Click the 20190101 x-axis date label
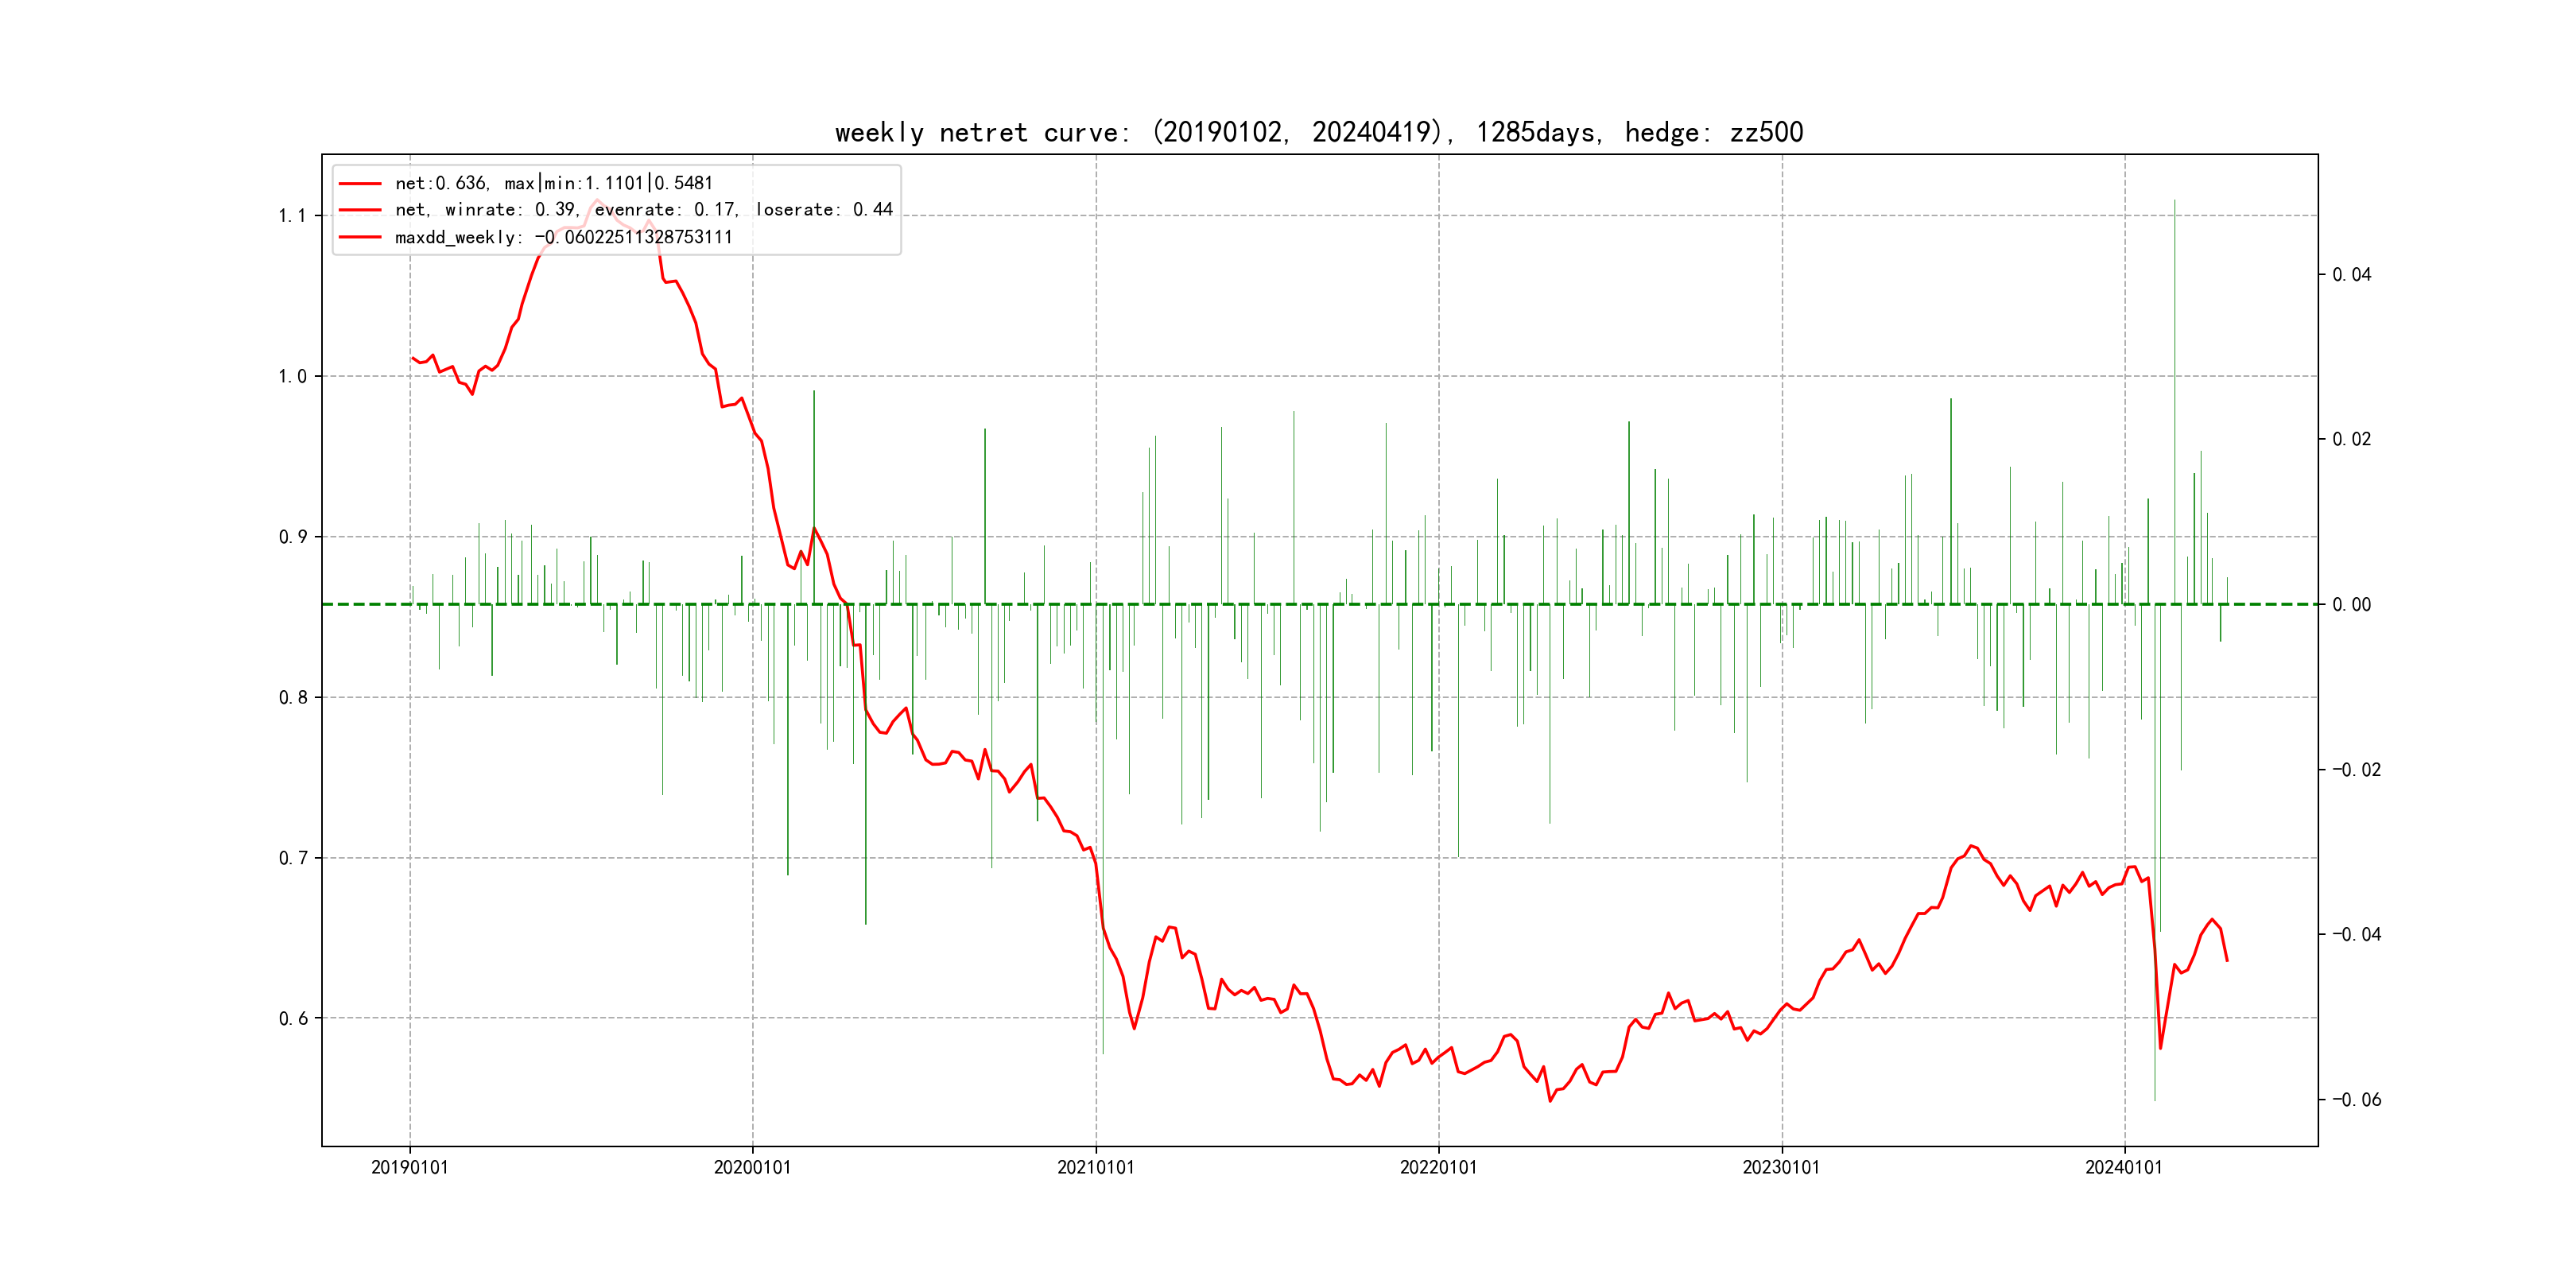Screen dimensions: 2576x1288 (x=410, y=1167)
